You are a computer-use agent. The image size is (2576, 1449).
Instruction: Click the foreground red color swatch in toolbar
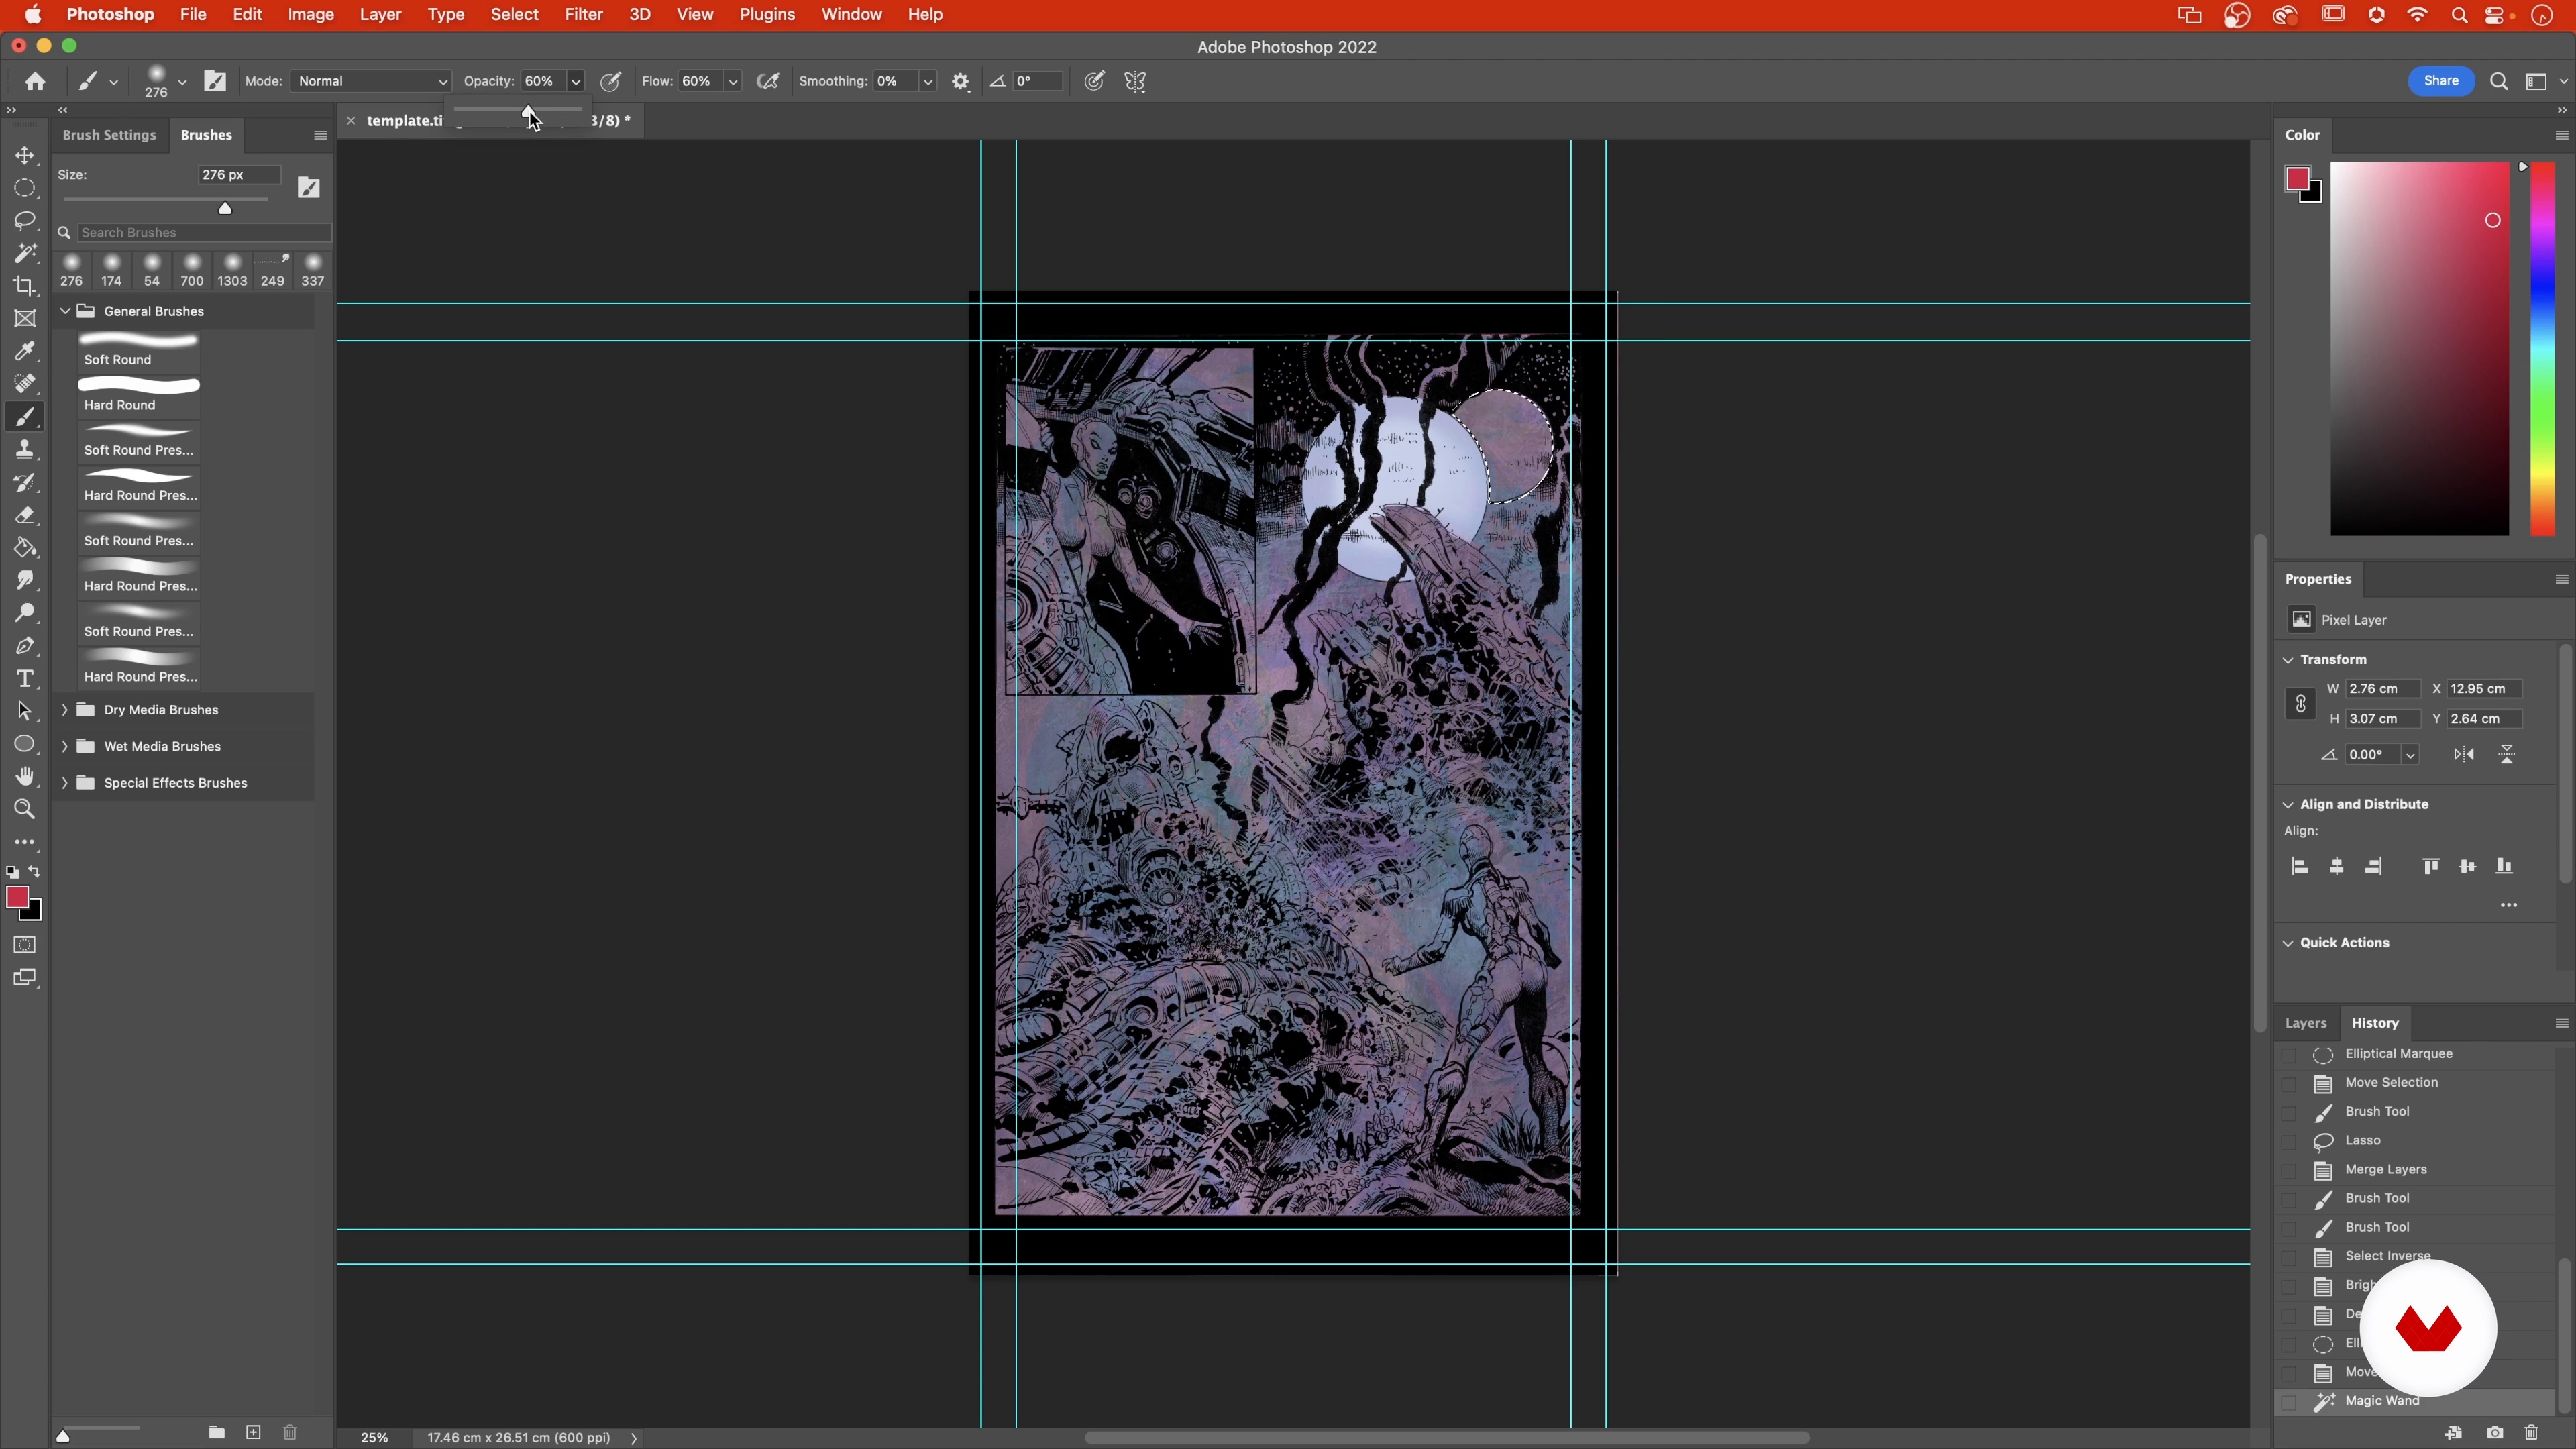17,897
